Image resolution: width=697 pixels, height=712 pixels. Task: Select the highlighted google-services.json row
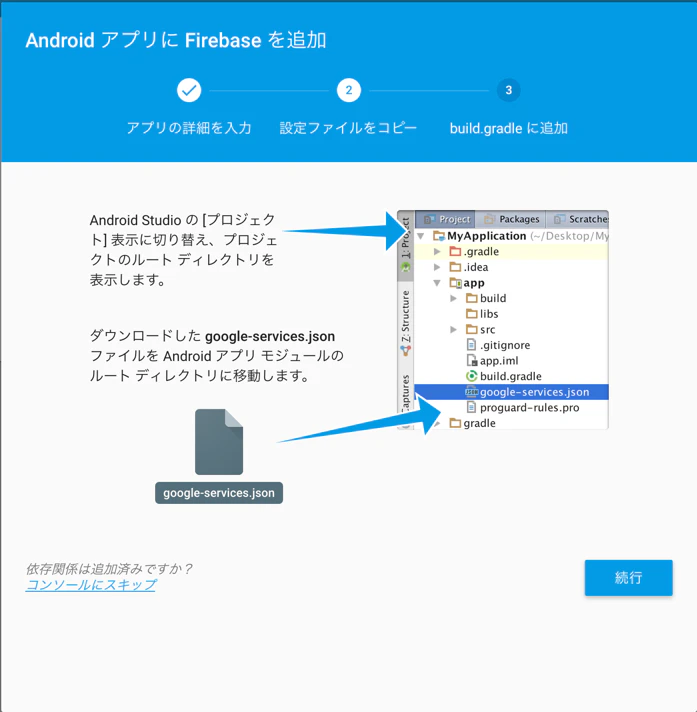(512, 392)
